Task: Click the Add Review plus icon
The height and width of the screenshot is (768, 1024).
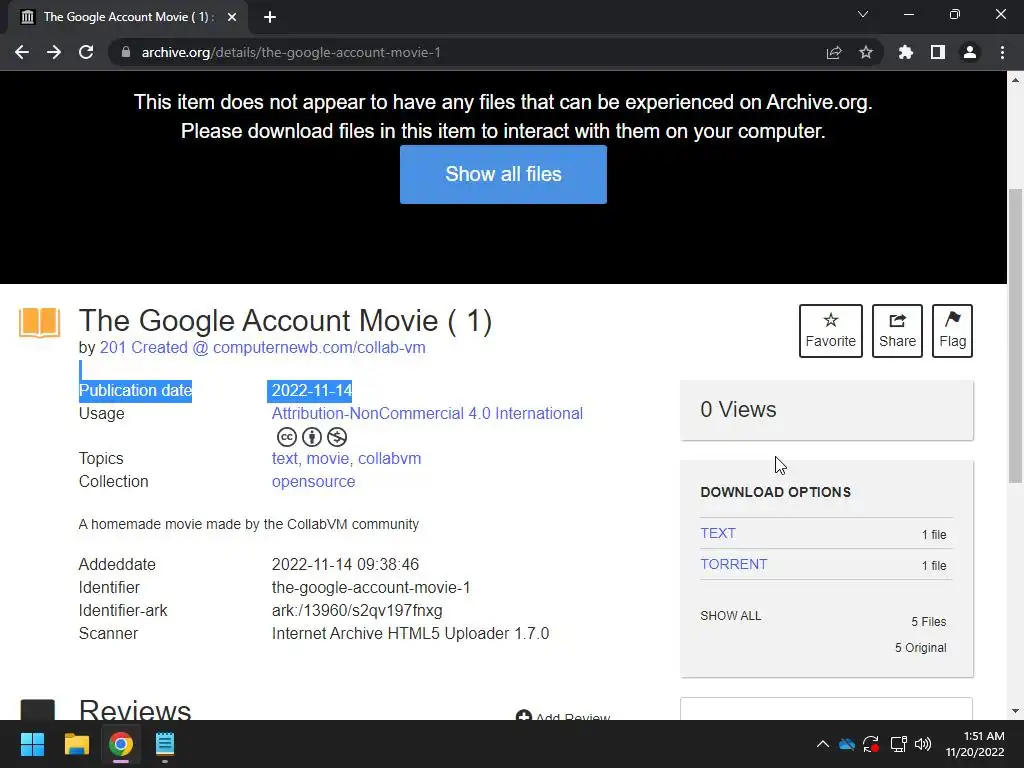Action: tap(523, 715)
